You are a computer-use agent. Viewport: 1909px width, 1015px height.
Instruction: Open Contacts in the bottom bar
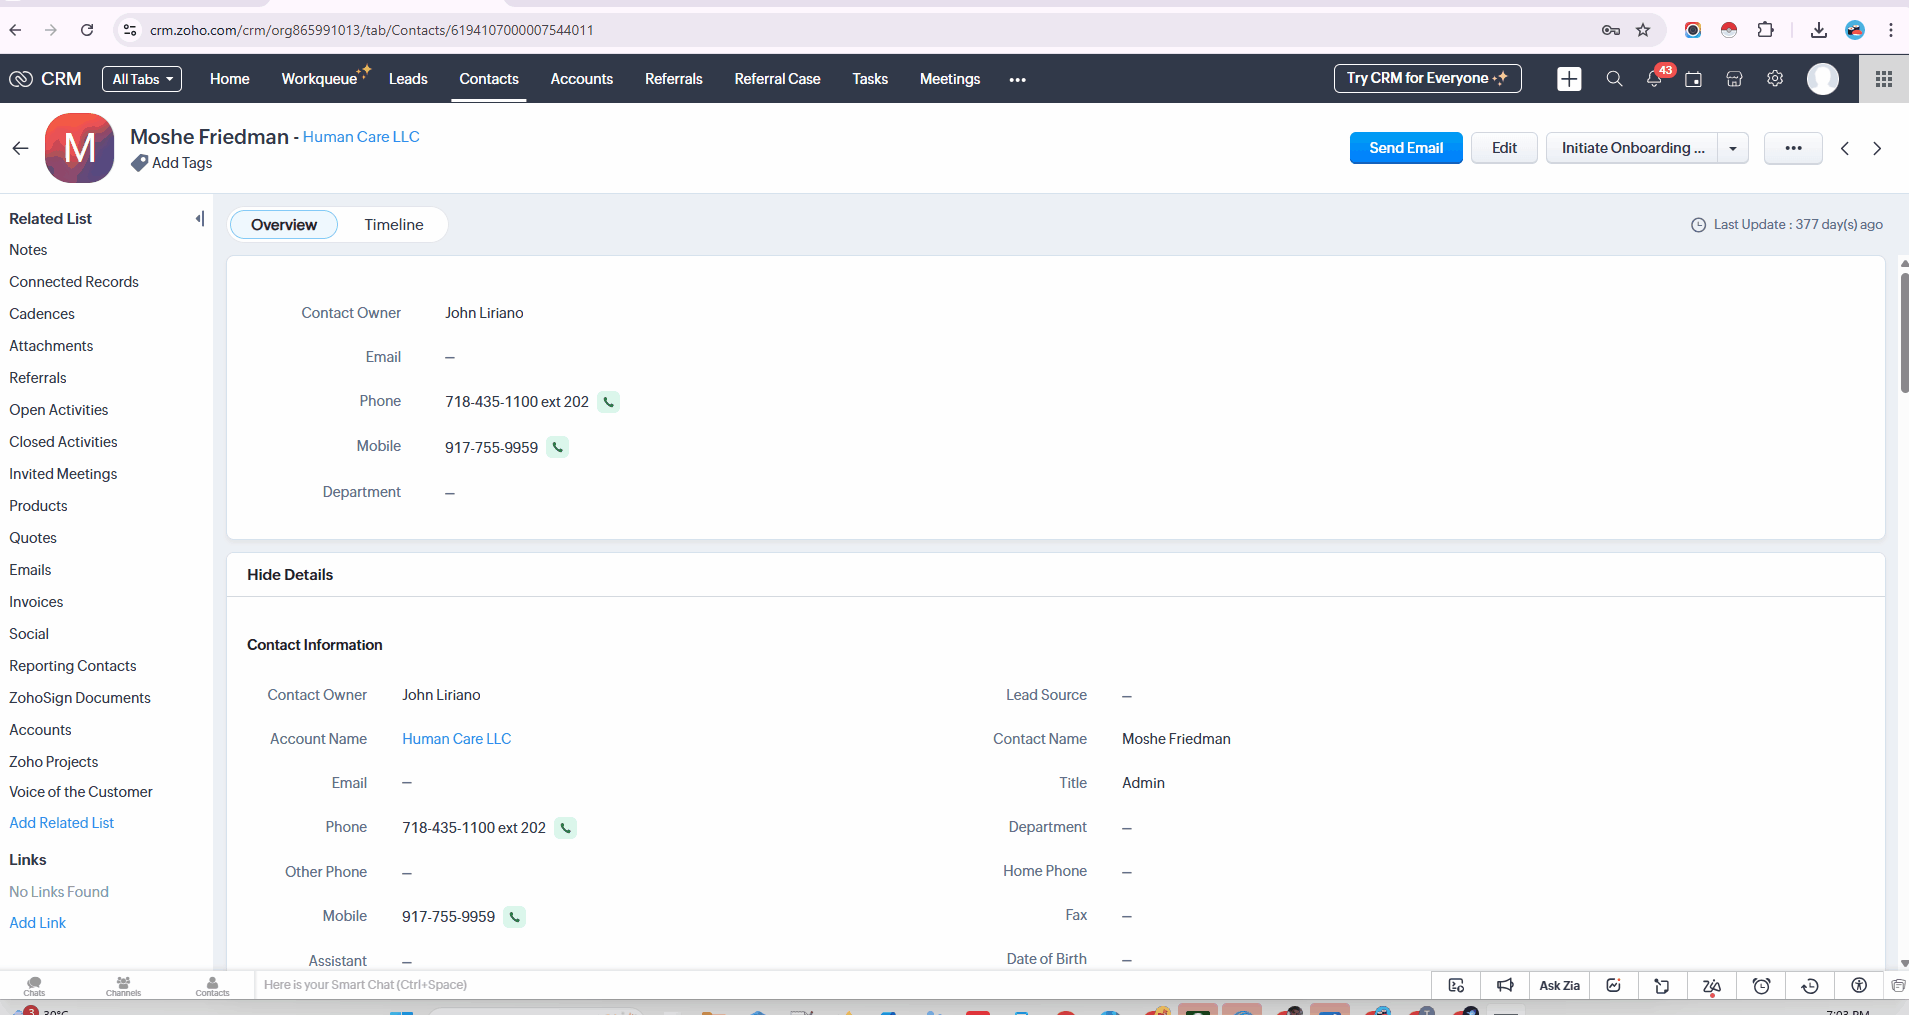coord(212,986)
